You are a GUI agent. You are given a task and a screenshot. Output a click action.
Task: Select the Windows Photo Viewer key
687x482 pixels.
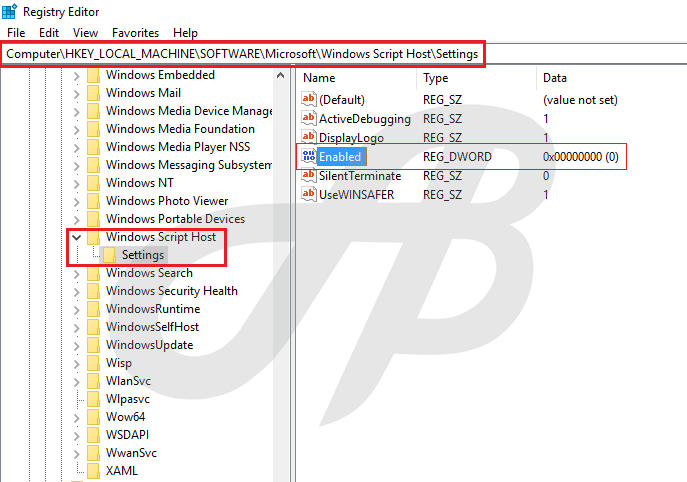tap(166, 201)
